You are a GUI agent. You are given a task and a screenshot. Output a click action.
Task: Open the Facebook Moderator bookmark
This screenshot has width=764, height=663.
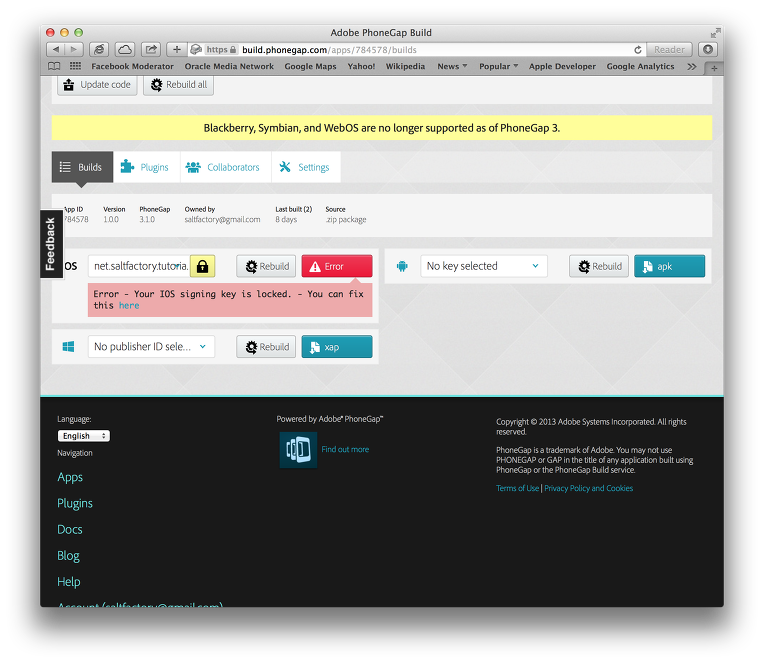pos(133,66)
